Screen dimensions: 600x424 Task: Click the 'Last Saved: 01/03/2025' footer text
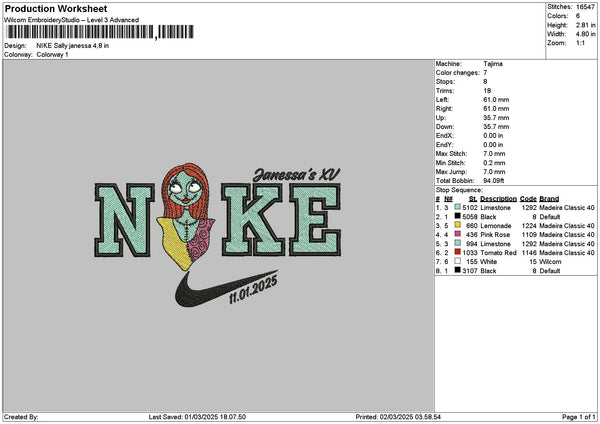point(197,417)
